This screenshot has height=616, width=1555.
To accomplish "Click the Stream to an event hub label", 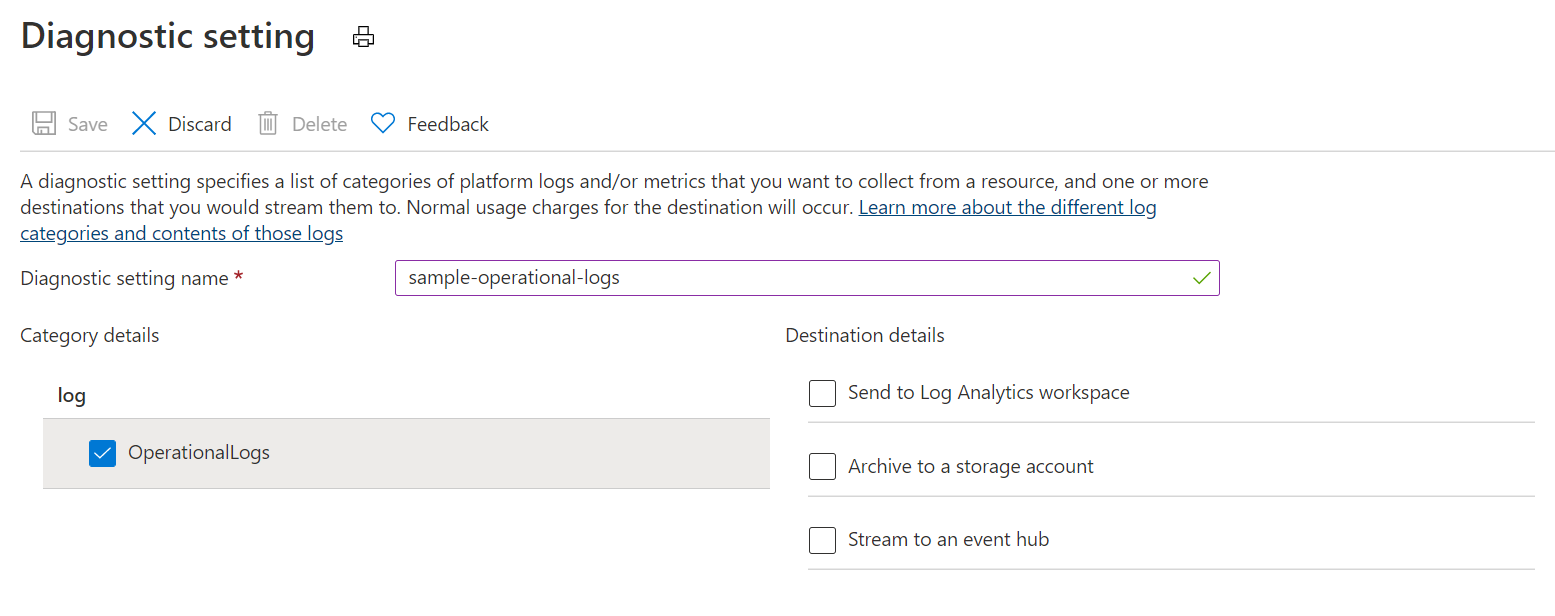I will (948, 540).
